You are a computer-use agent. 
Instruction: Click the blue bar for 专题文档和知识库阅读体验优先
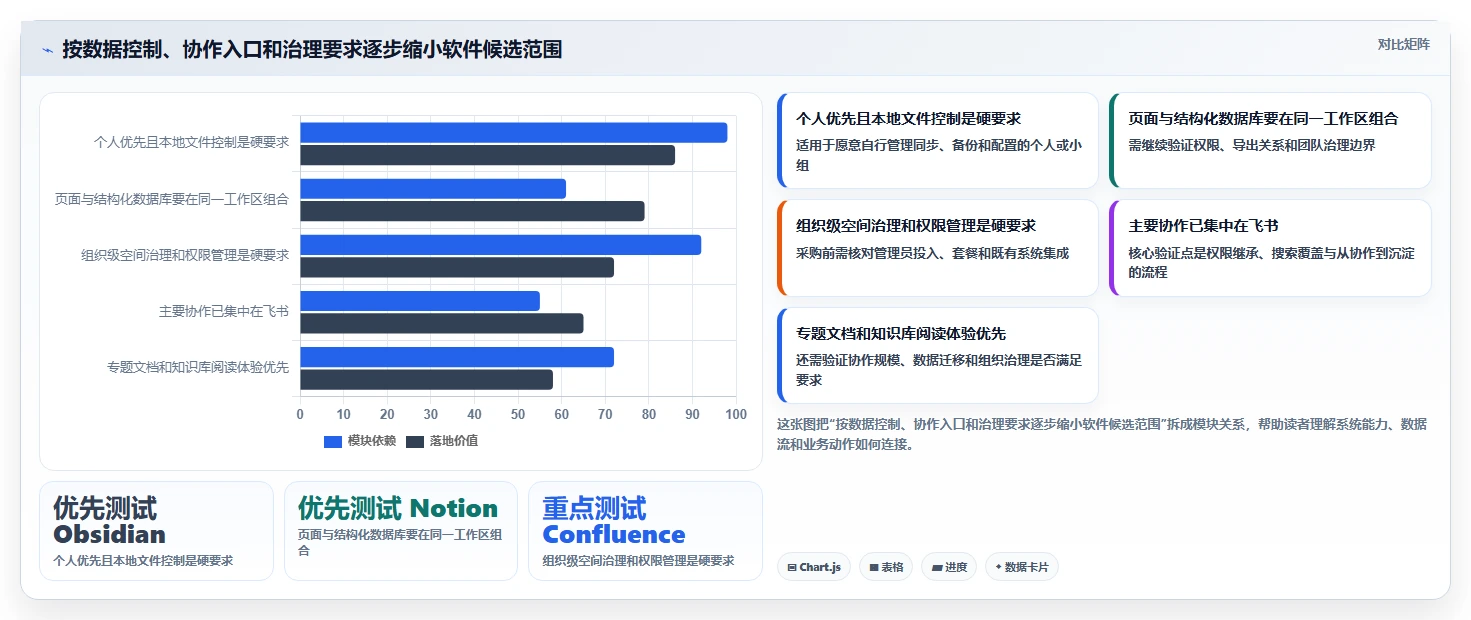457,356
